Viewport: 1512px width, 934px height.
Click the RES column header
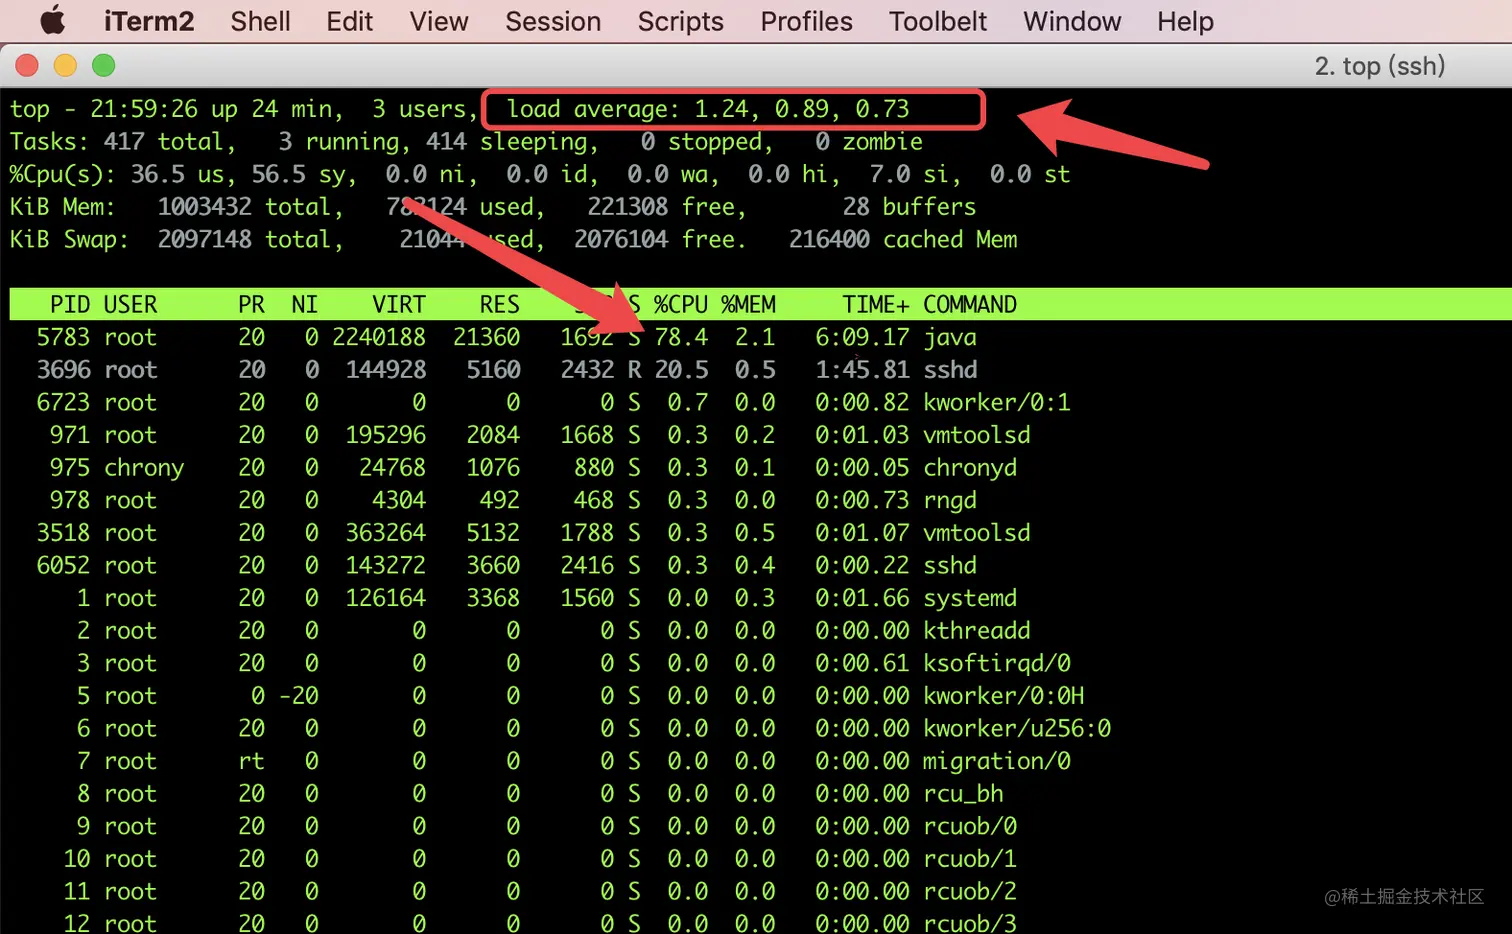(499, 305)
